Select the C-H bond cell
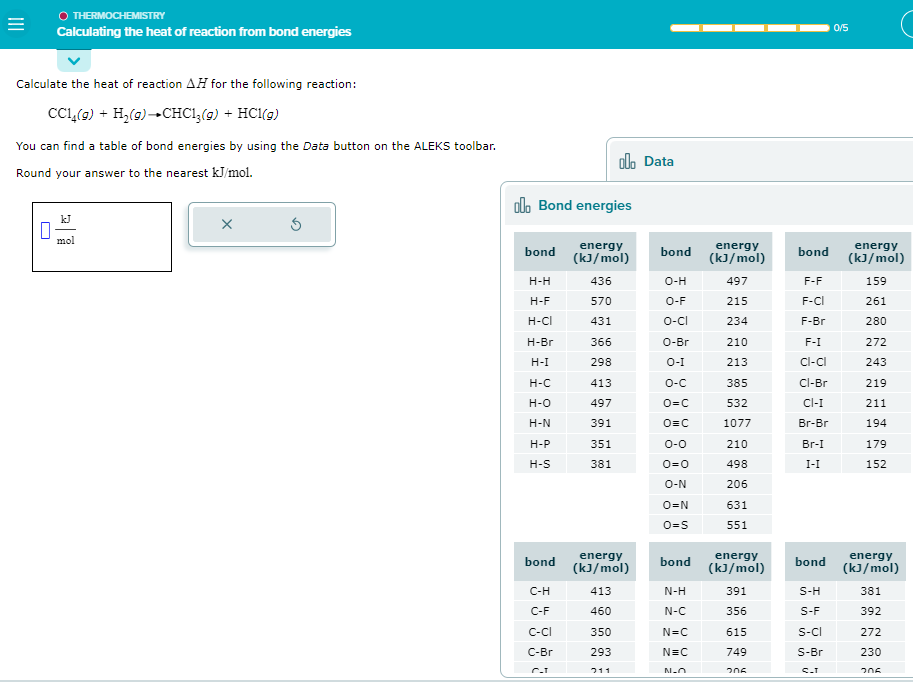This screenshot has height=682, width=913. [x=540, y=591]
